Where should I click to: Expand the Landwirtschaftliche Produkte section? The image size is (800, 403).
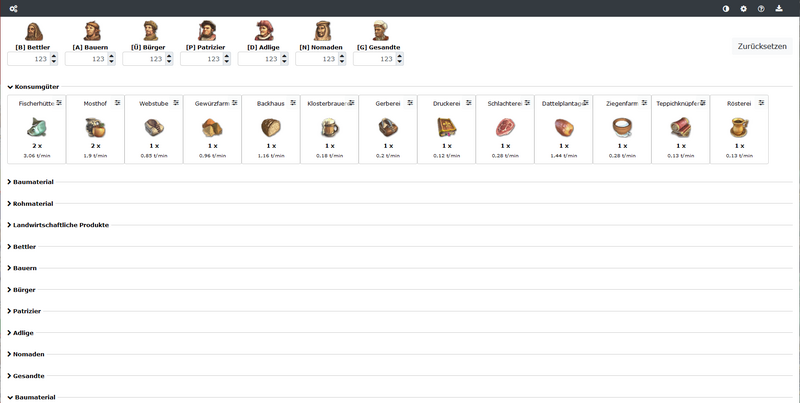58,225
